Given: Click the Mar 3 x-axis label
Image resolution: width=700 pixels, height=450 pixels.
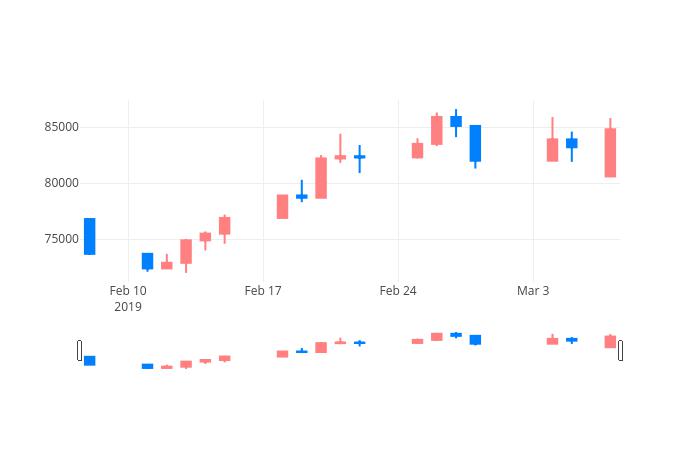Looking at the screenshot, I should (533, 291).
